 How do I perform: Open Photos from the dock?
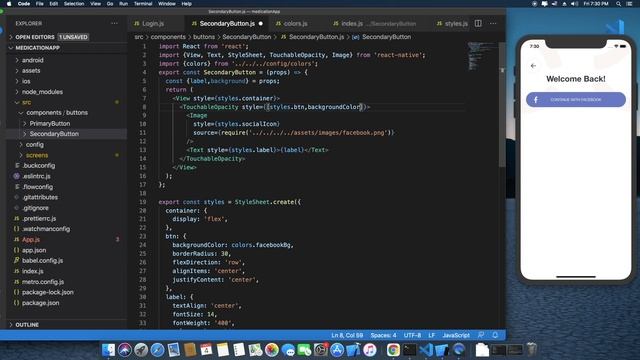pos(272,350)
